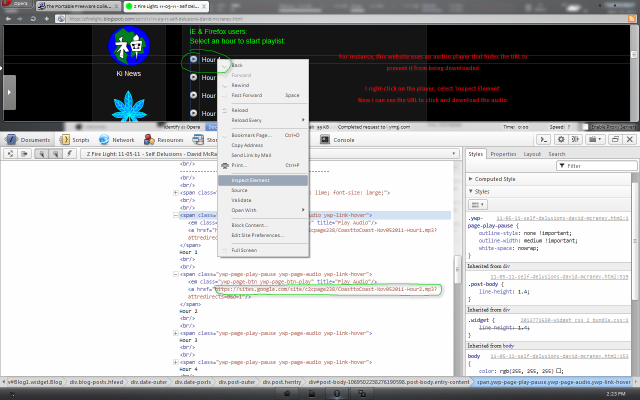Open the .post-body stylesheet source link

click(559, 277)
